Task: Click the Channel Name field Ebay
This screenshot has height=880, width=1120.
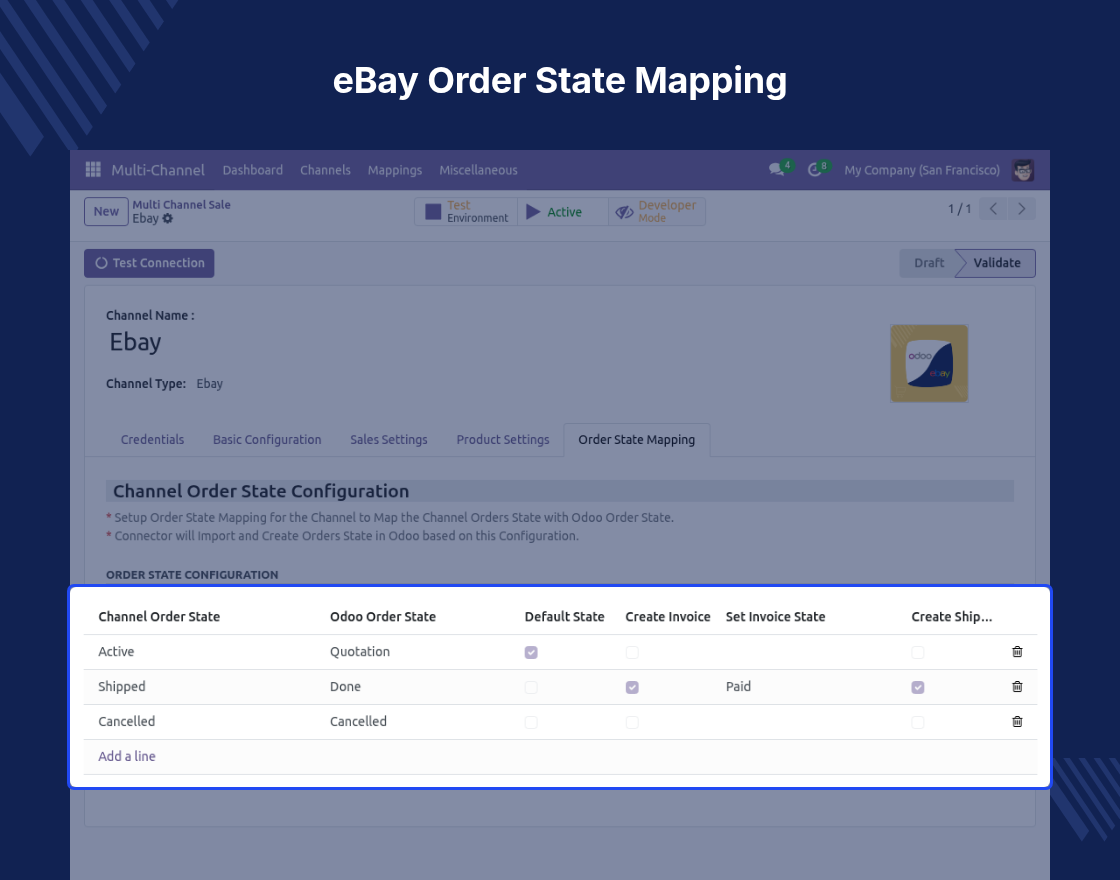Action: 135,342
